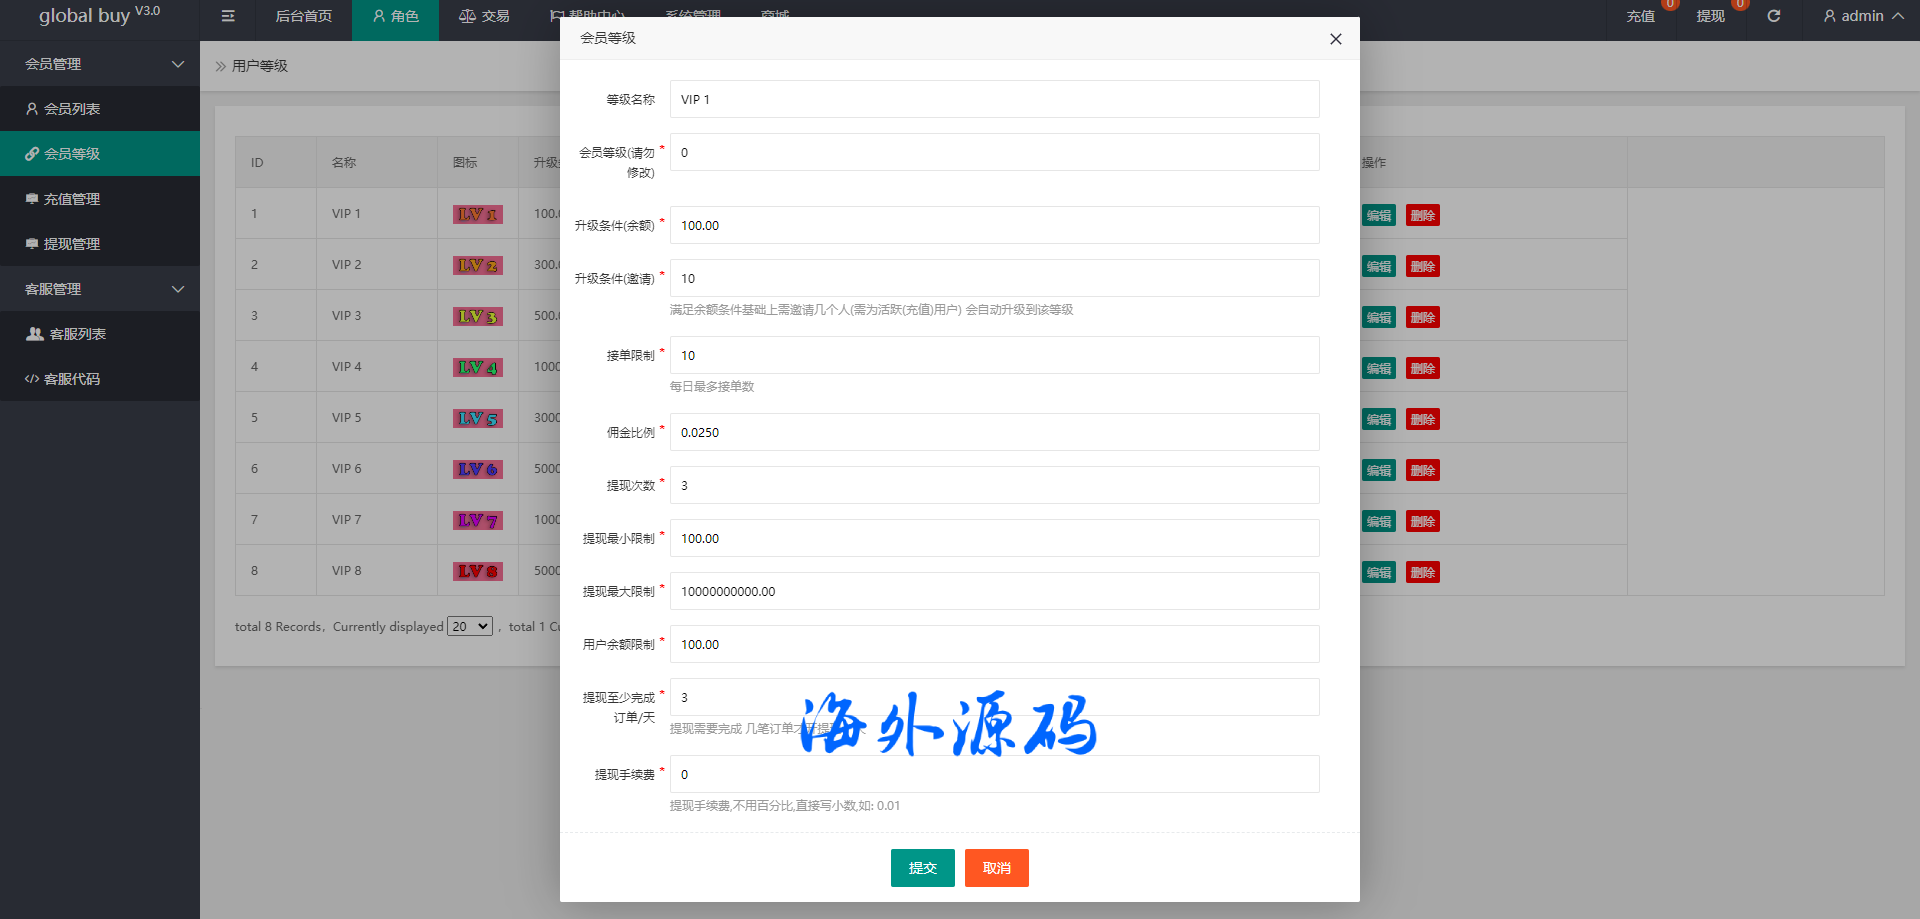Switch to the 后台首页 tab
The height and width of the screenshot is (919, 1920).
(x=303, y=16)
